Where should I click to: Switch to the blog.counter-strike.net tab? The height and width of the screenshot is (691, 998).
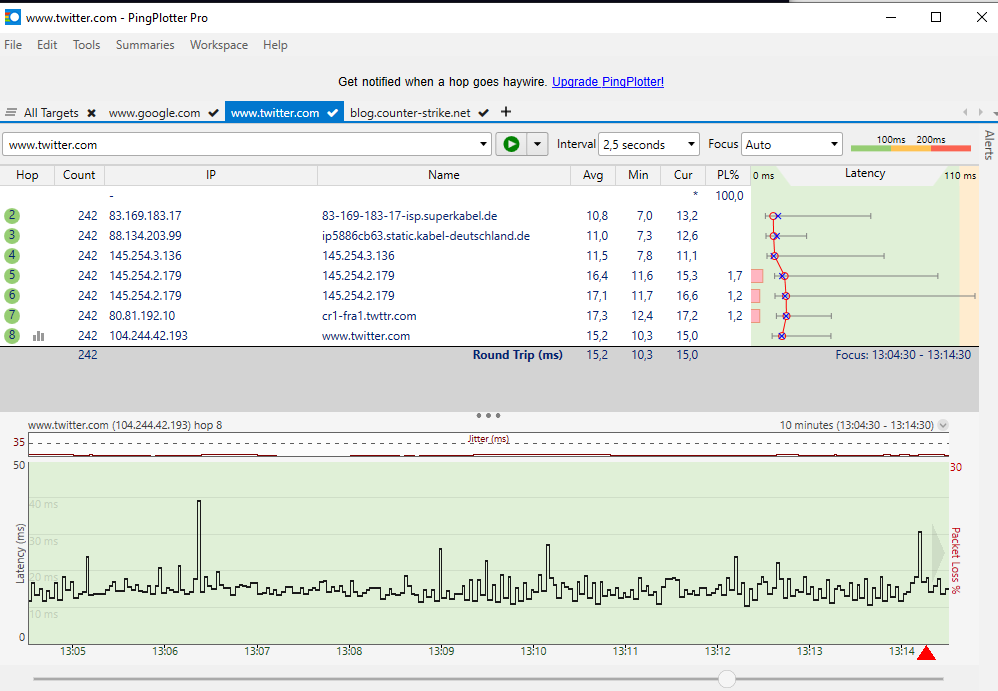[411, 113]
